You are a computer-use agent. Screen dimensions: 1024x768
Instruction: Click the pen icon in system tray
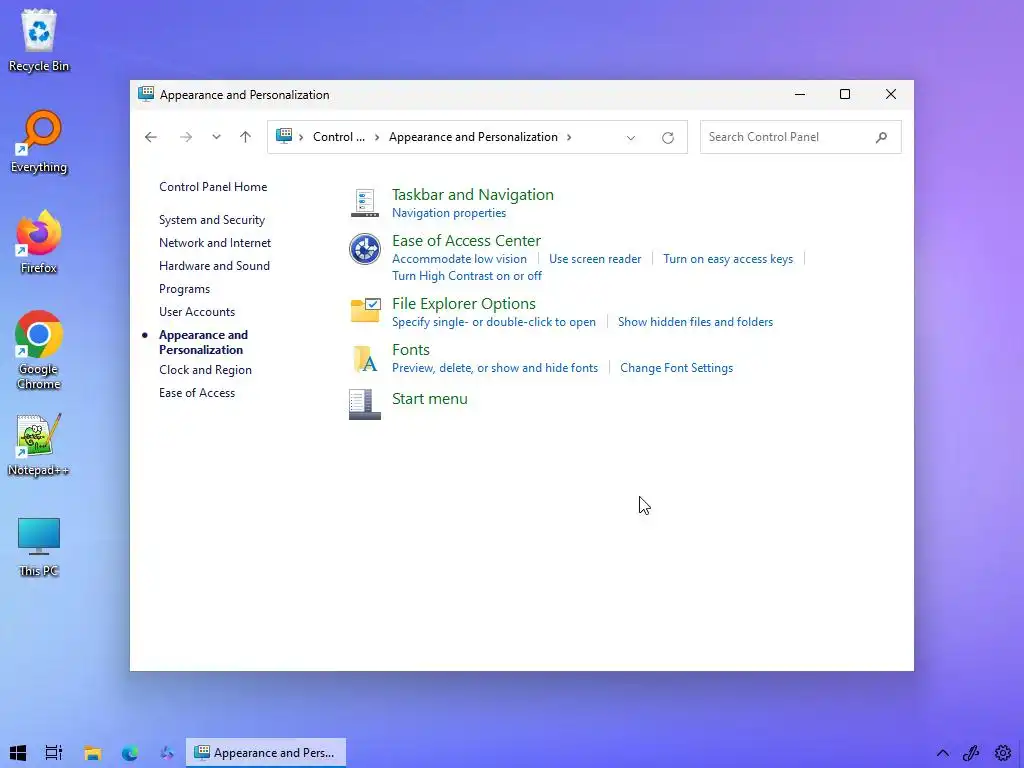click(x=971, y=753)
